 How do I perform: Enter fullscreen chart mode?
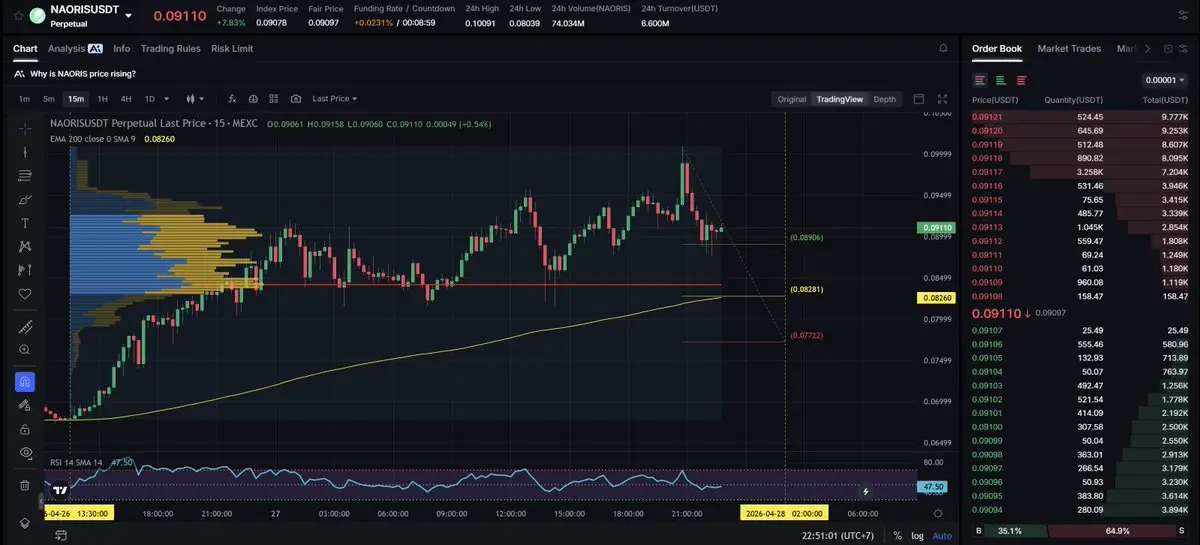pyautogui.click(x=942, y=99)
